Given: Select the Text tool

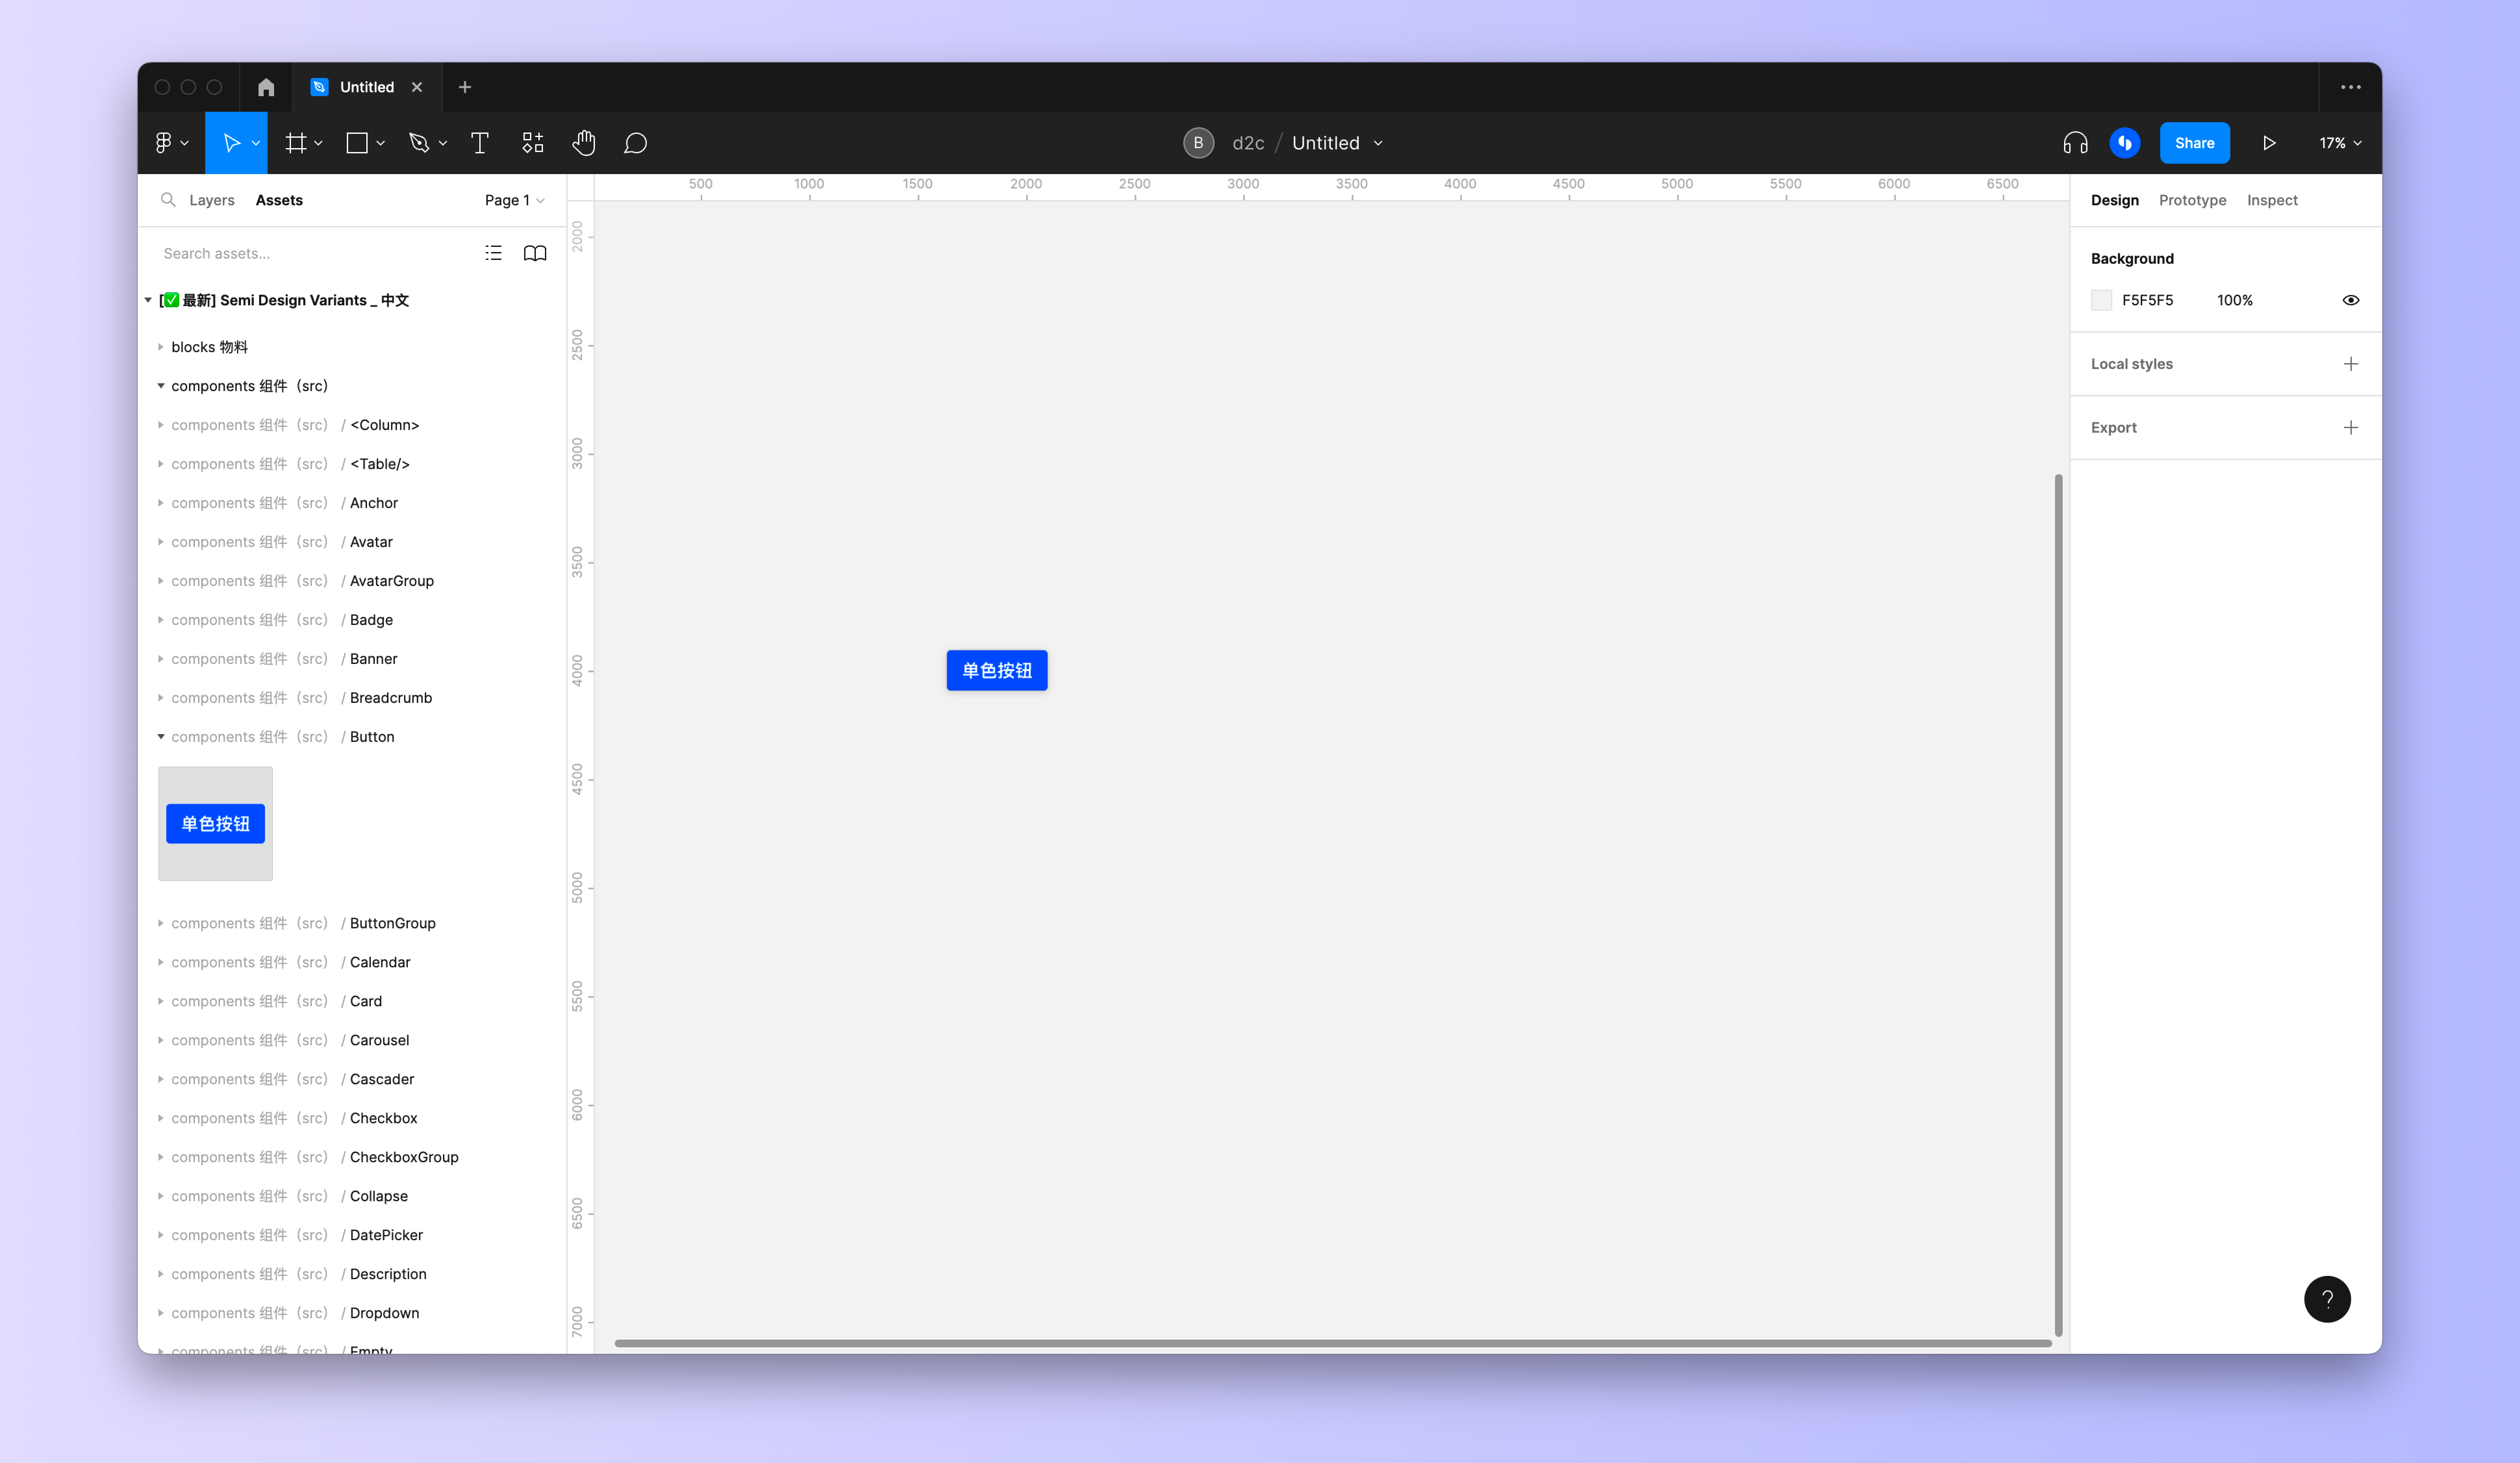Looking at the screenshot, I should [x=480, y=143].
